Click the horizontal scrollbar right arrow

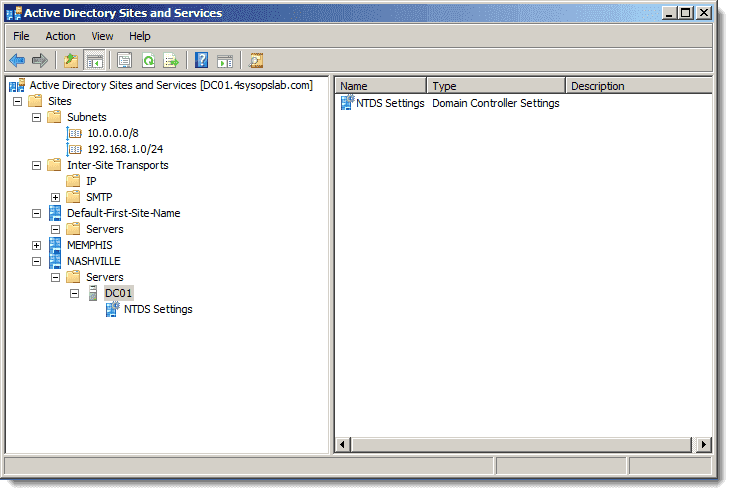[703, 445]
